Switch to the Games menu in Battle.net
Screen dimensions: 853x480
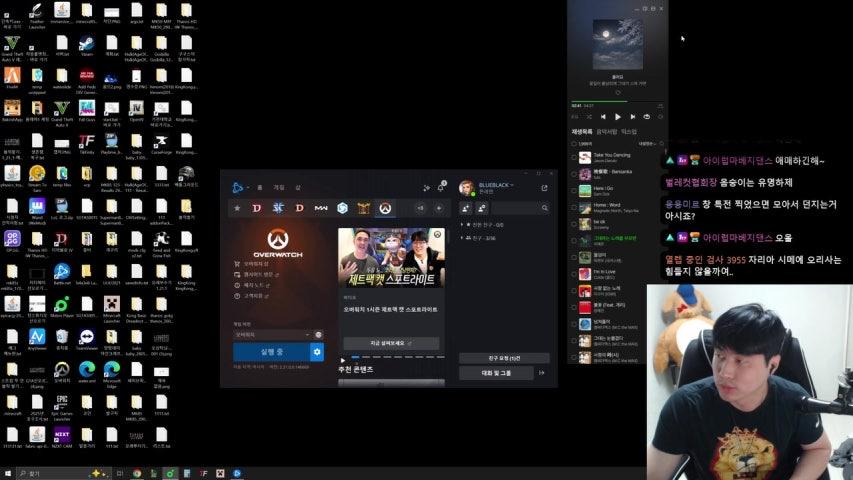click(x=279, y=187)
